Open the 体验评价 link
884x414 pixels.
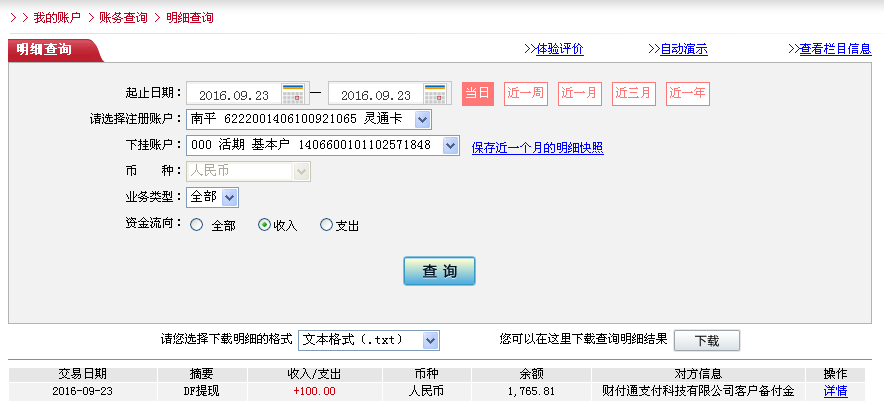559,49
